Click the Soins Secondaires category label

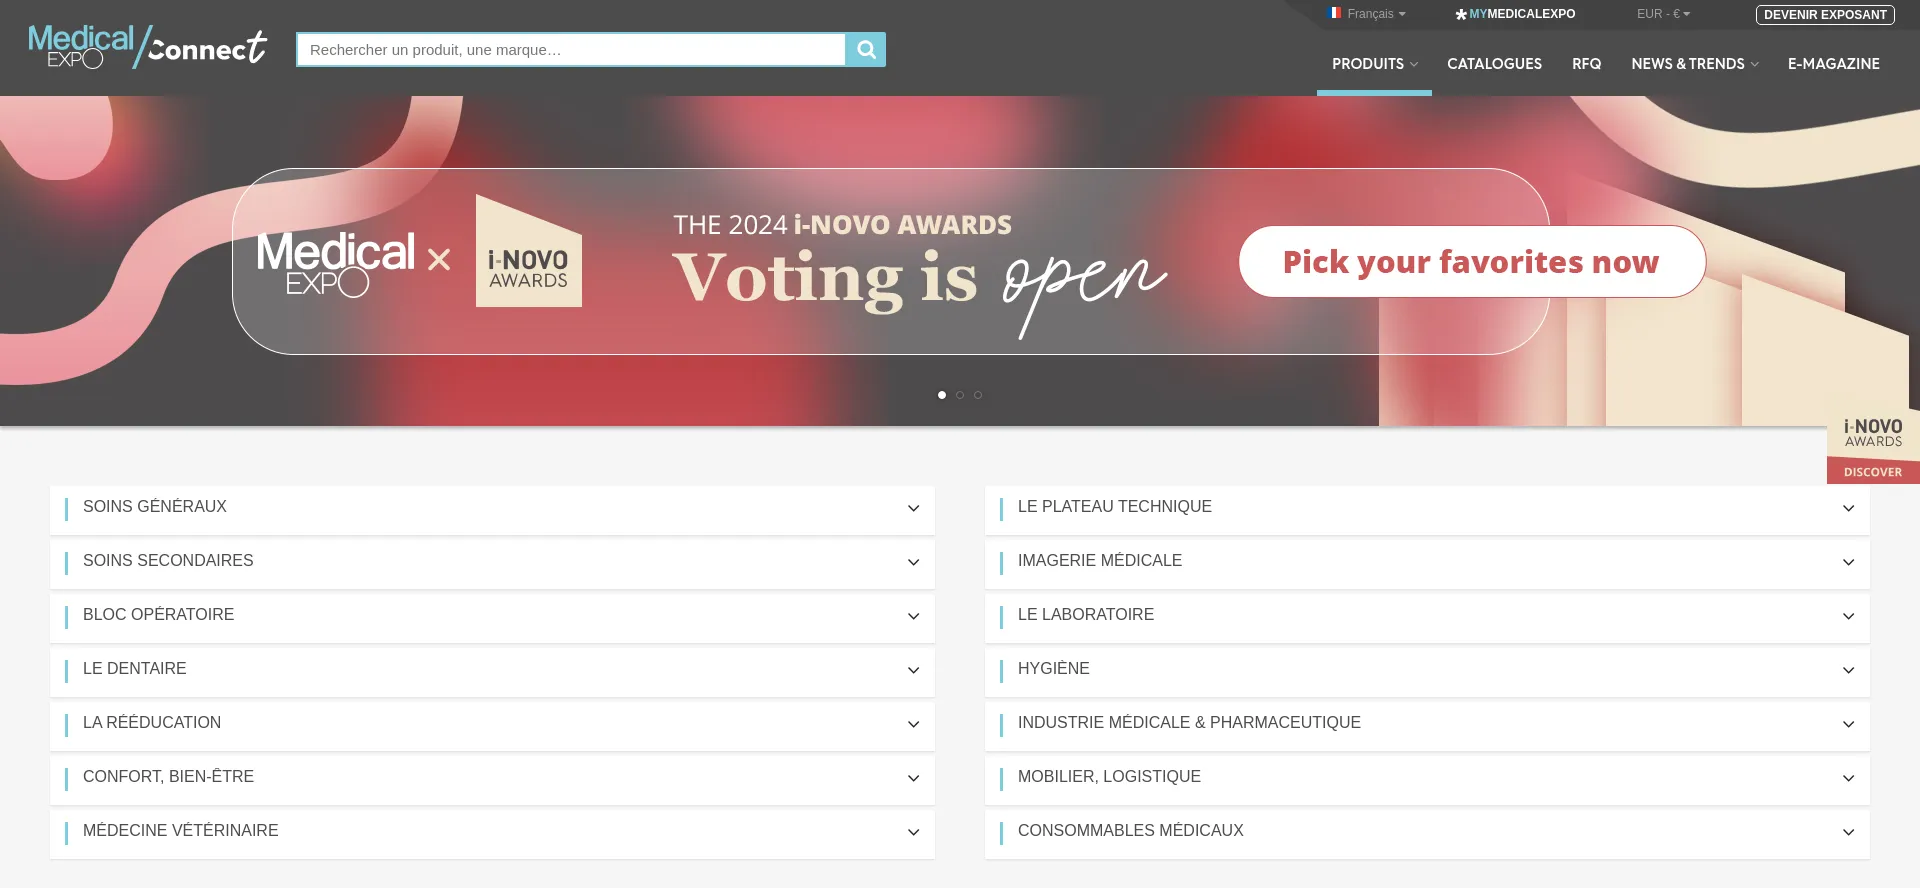168,561
